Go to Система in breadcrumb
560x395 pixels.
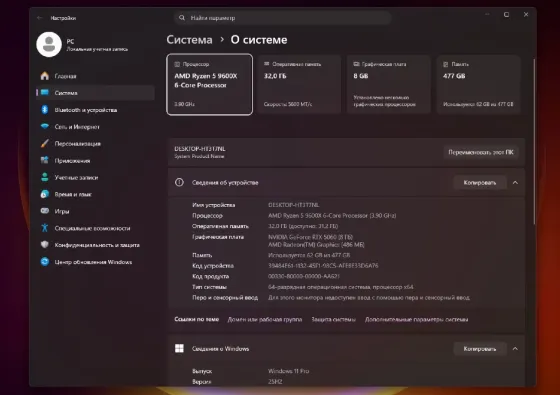pos(189,40)
